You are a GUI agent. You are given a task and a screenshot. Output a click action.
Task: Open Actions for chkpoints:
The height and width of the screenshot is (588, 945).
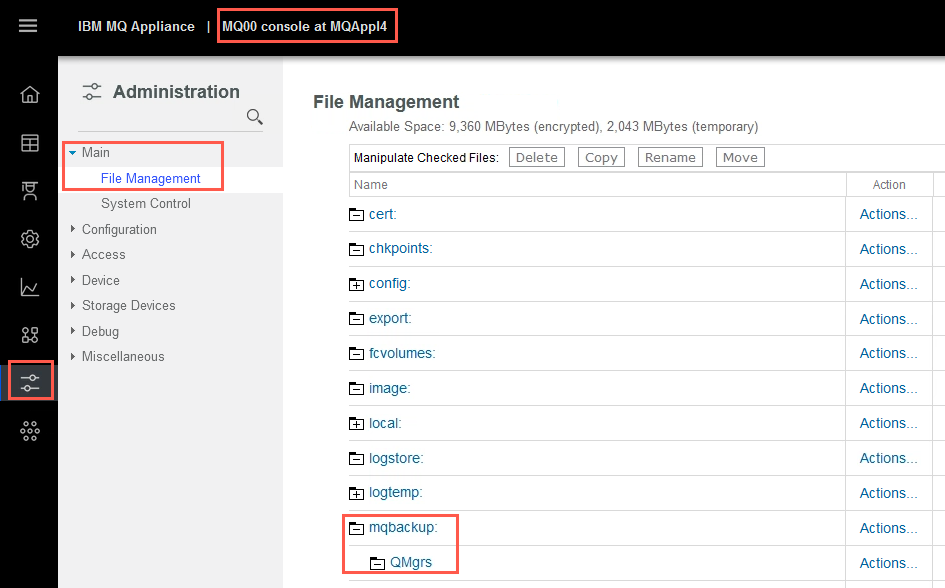[x=888, y=249]
